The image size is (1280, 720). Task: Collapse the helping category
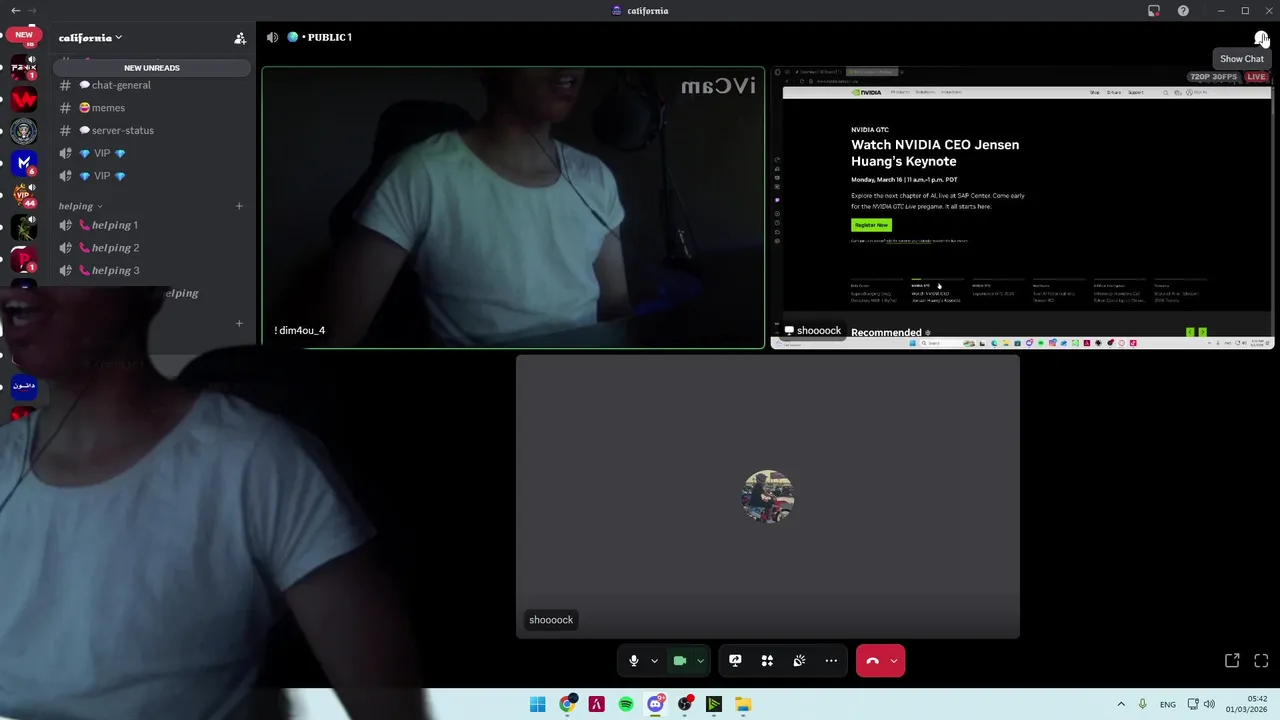[80, 206]
